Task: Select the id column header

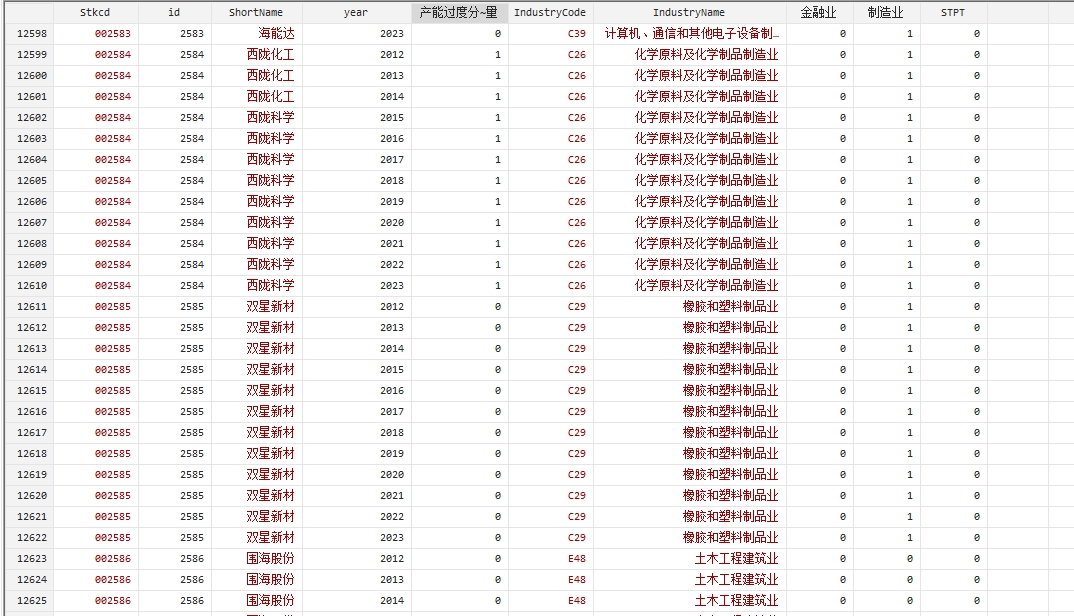Action: [x=174, y=12]
